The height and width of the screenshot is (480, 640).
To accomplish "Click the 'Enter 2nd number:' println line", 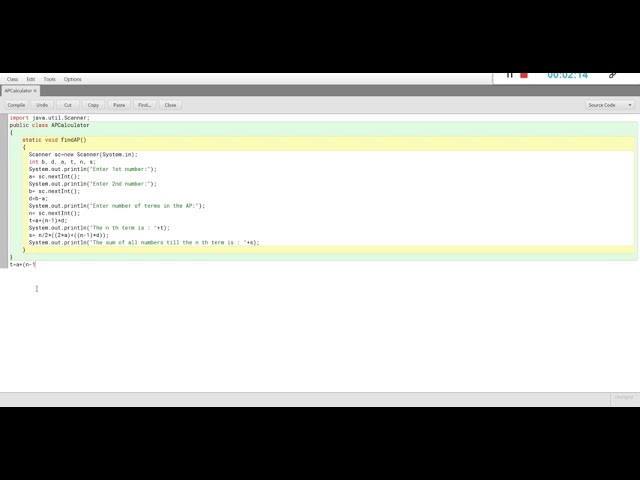I will click(x=93, y=184).
